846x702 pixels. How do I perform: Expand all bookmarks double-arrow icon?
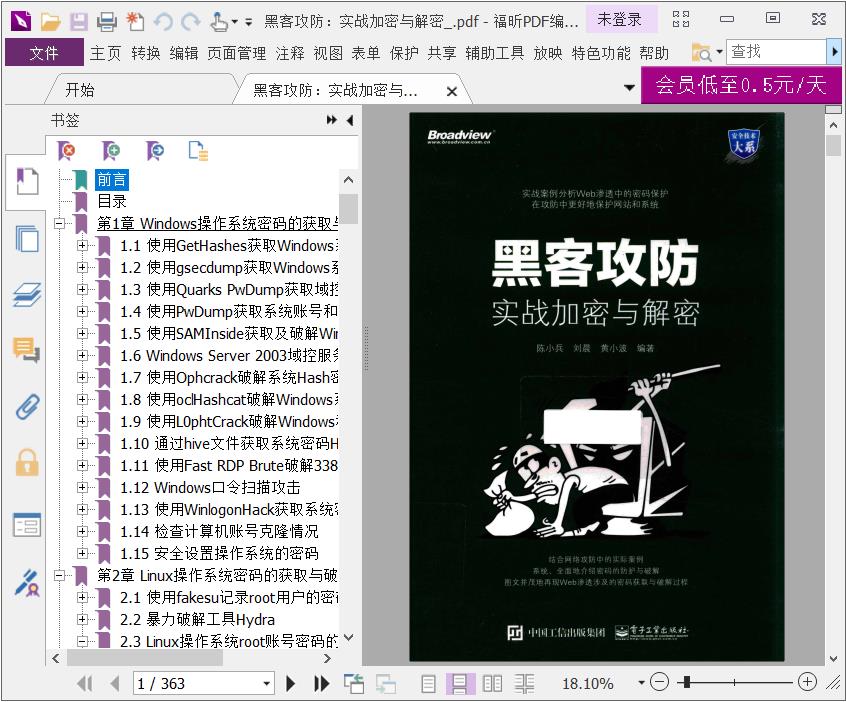tap(332, 120)
